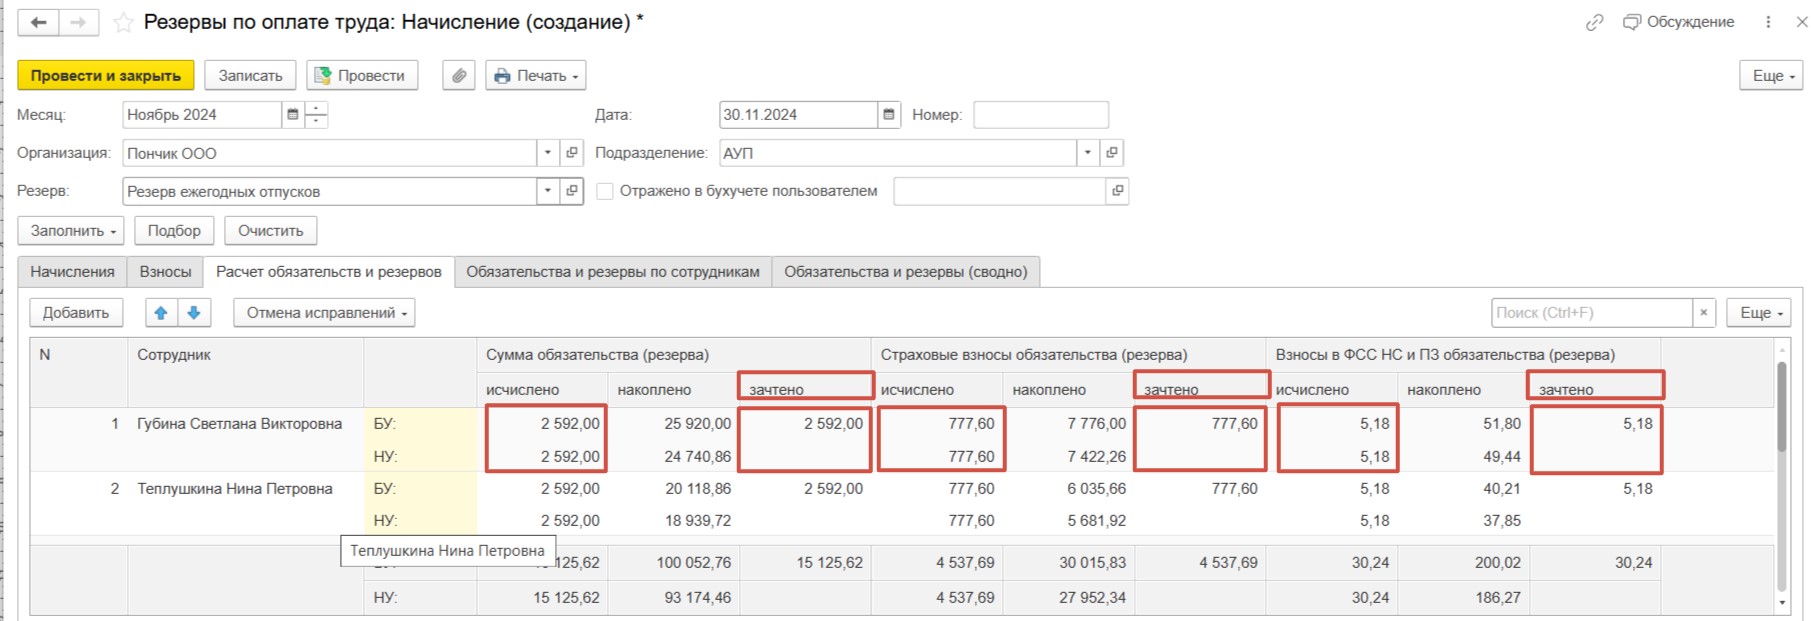Add a row with Добавить
1813x621 pixels.
point(76,313)
